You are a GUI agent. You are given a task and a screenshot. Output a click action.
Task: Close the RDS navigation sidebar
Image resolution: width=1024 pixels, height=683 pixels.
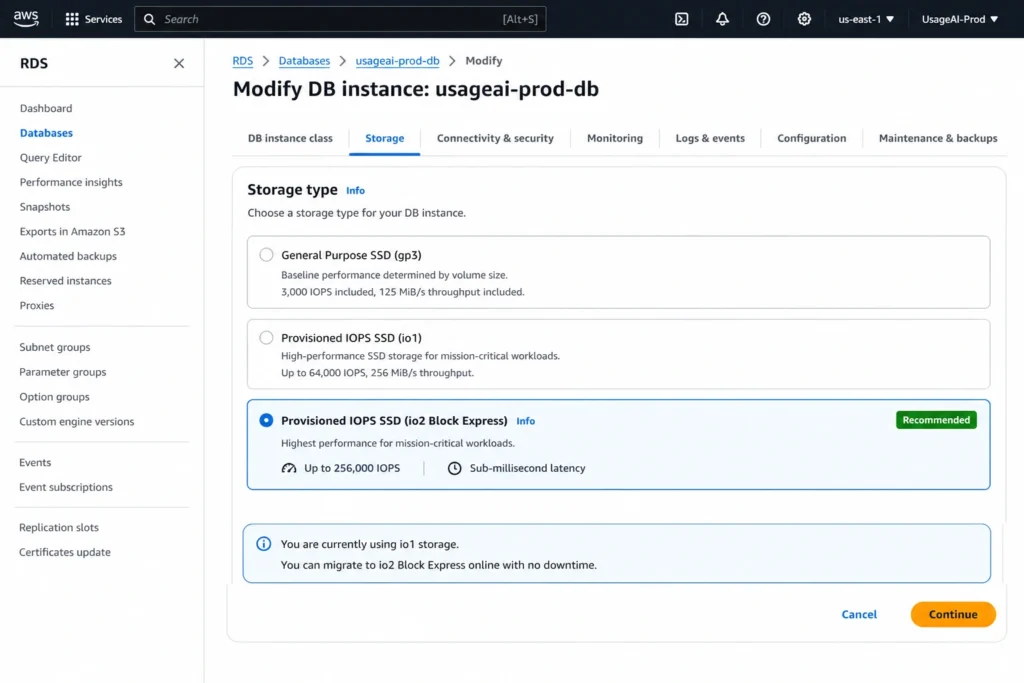click(x=179, y=63)
